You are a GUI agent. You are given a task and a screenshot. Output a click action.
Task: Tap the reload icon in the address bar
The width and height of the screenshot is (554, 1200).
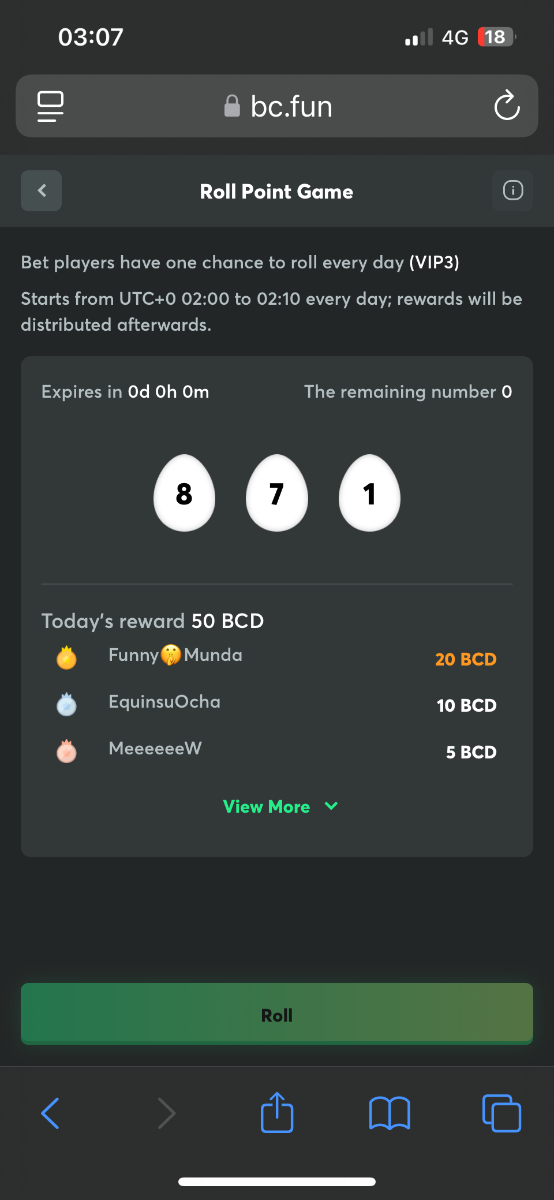tap(507, 105)
